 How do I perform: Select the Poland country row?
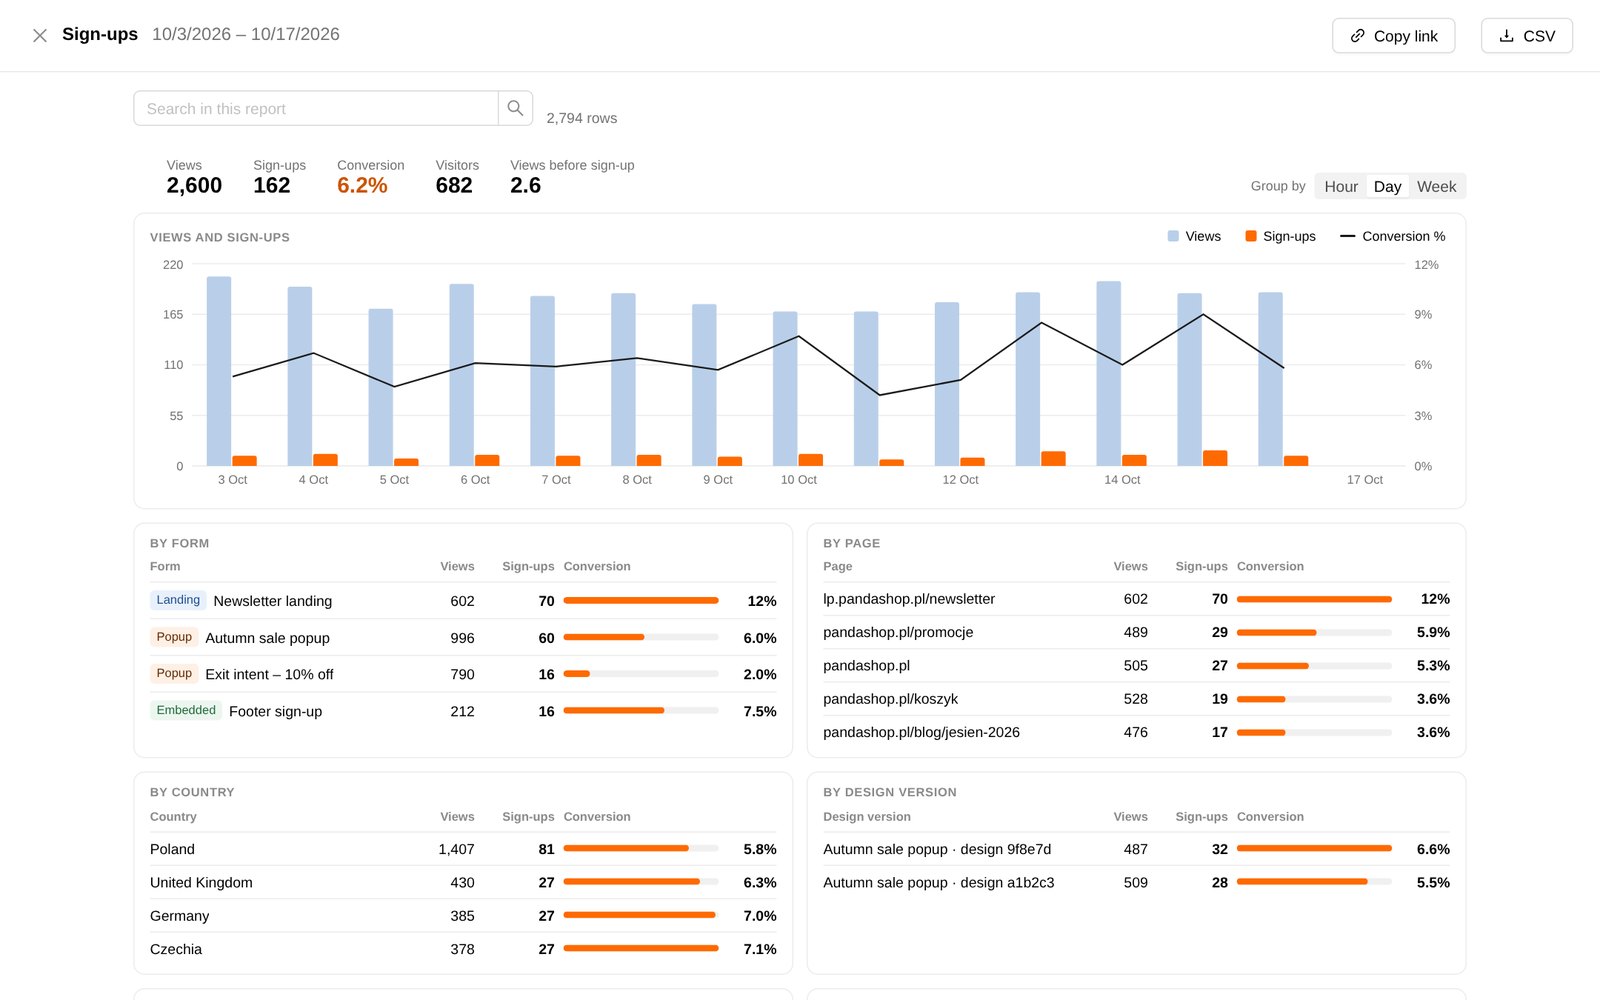click(x=463, y=849)
